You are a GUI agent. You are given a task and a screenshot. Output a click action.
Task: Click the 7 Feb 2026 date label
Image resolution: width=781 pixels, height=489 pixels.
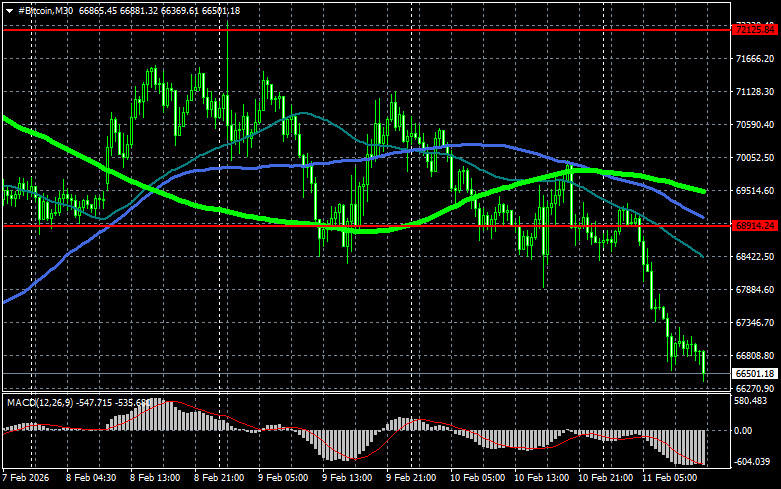pos(26,478)
